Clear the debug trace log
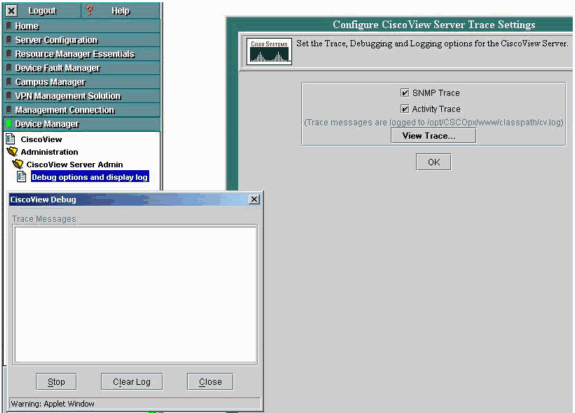 pyautogui.click(x=132, y=382)
